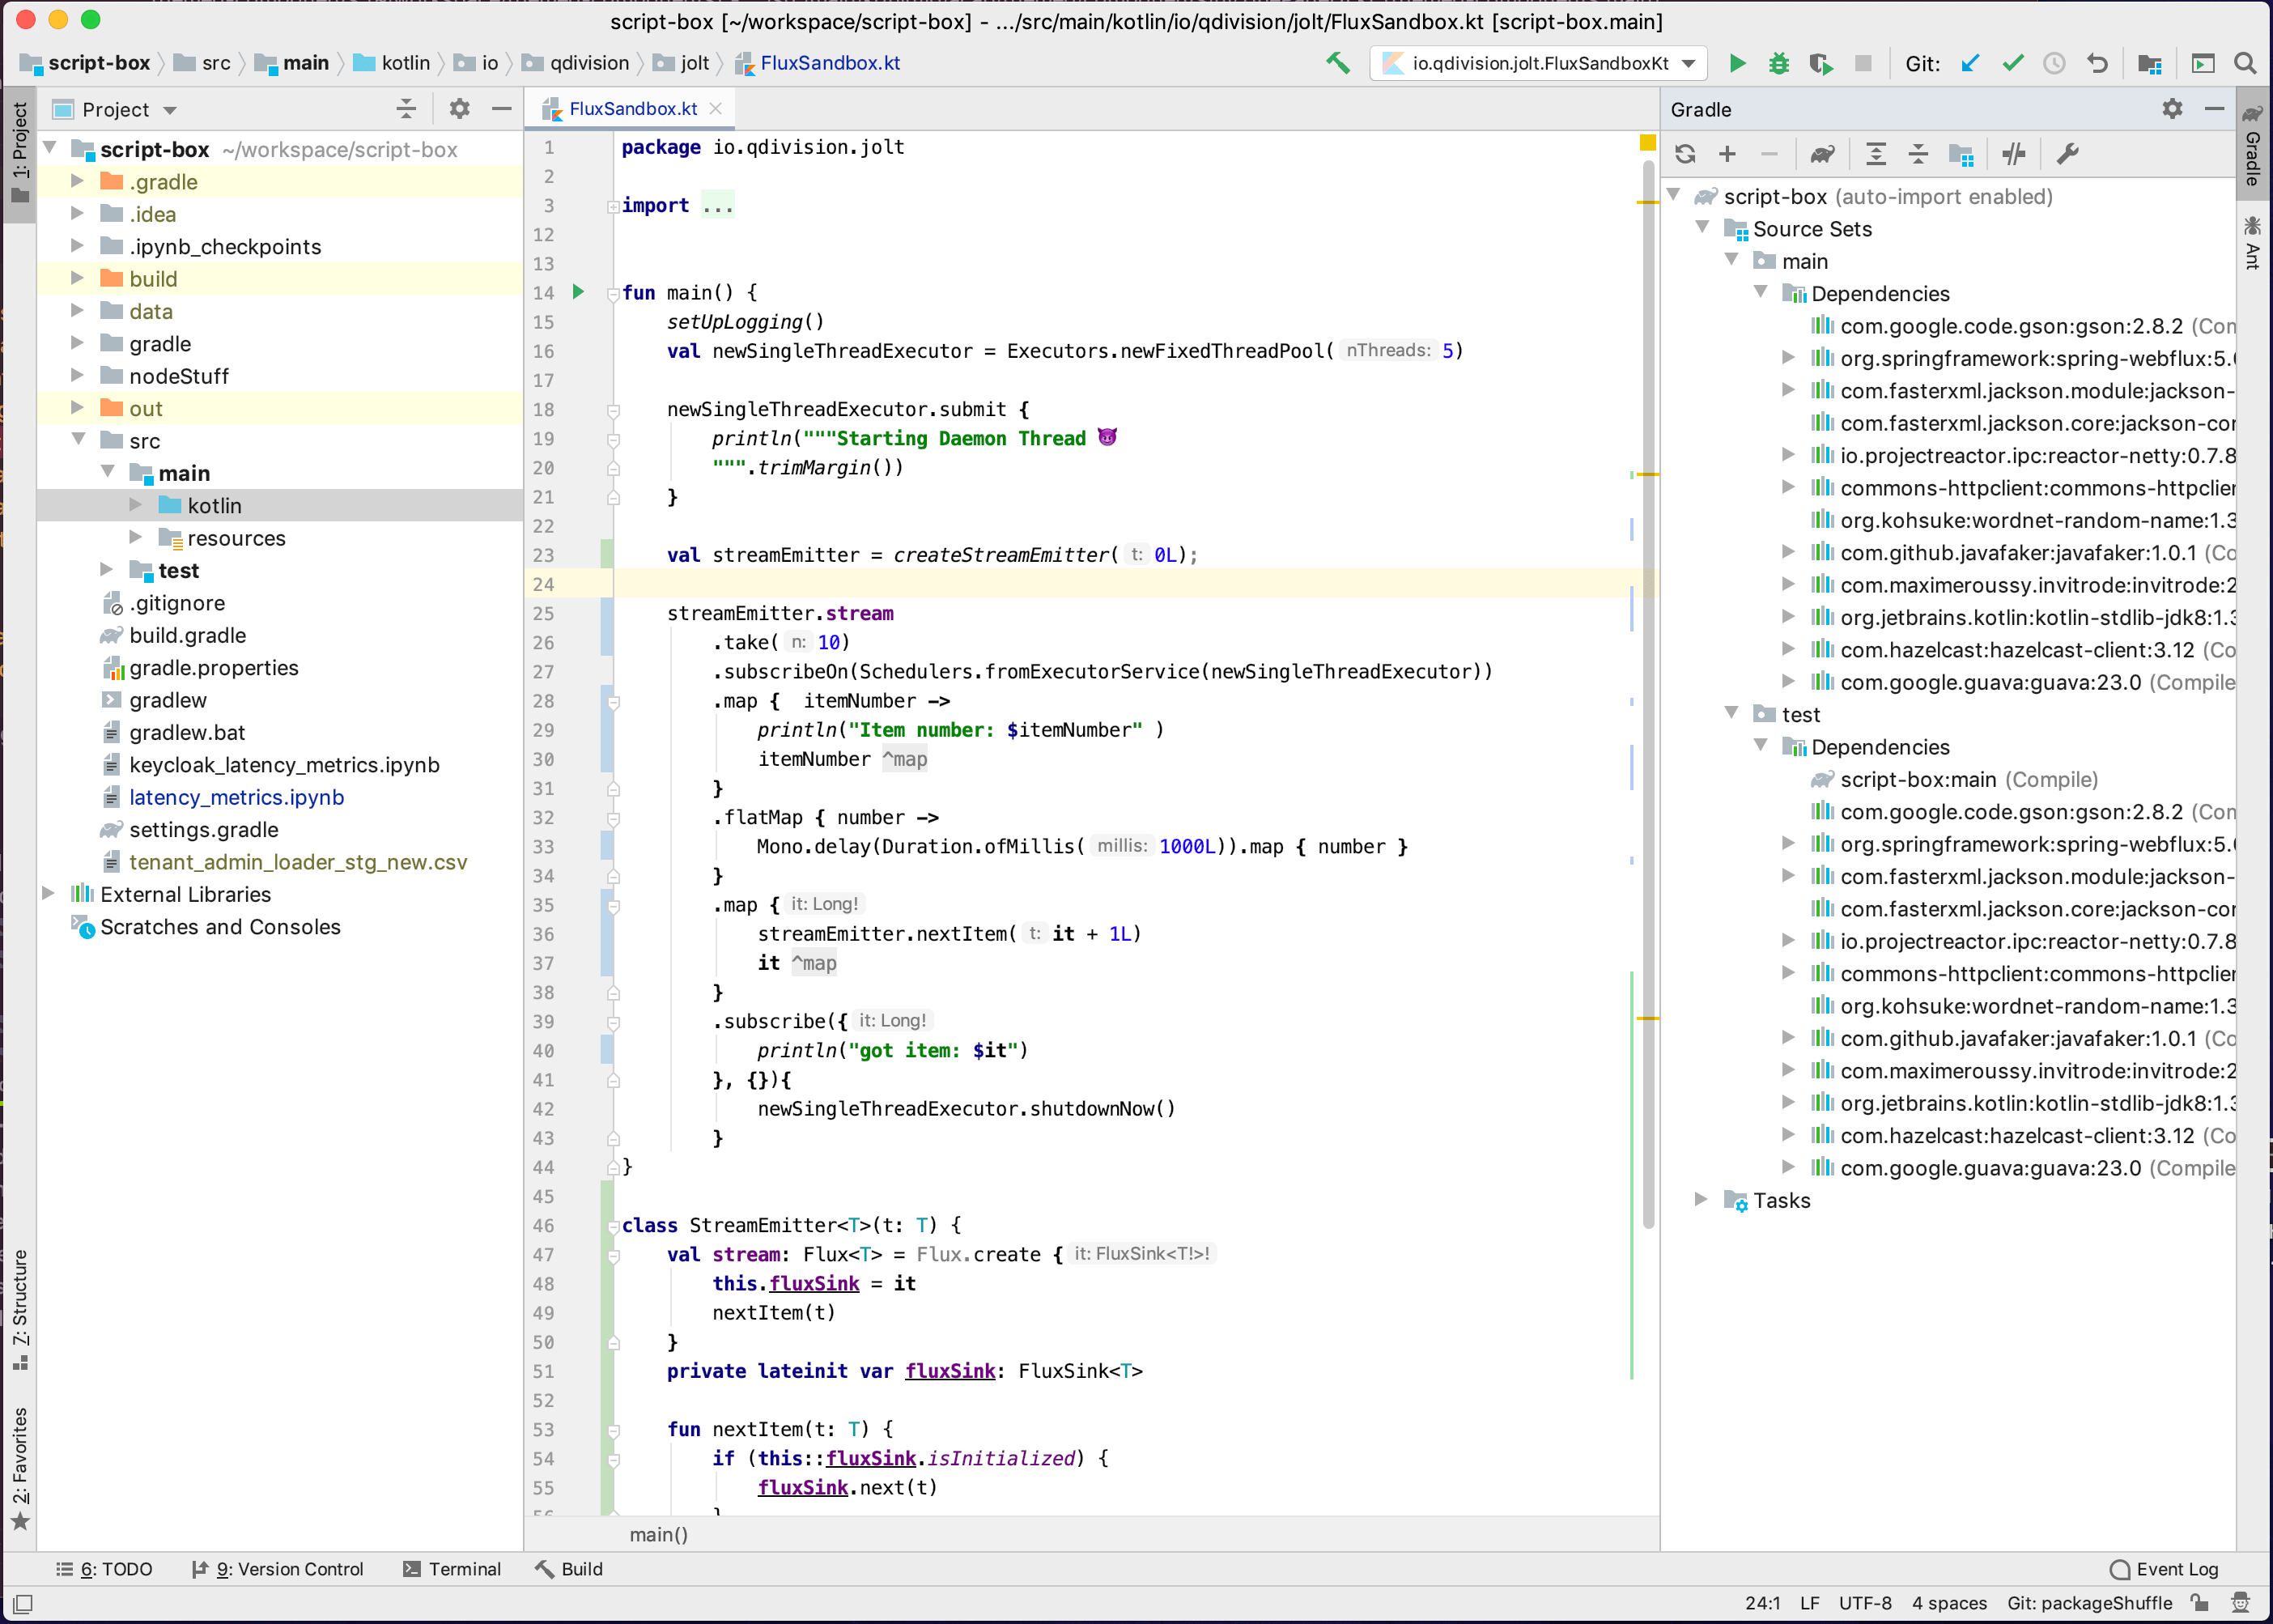Click the Event Log button
2273x1624 pixels.
(2164, 1569)
